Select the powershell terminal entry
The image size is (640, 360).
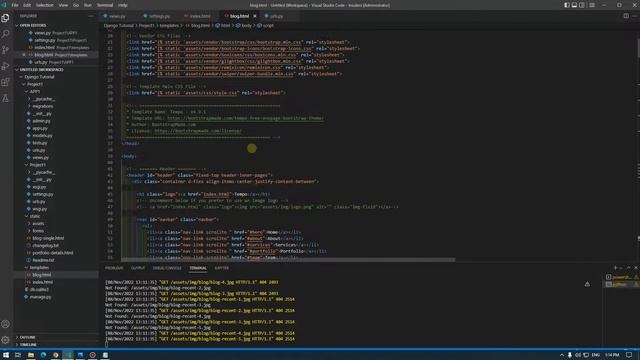[x=621, y=277]
